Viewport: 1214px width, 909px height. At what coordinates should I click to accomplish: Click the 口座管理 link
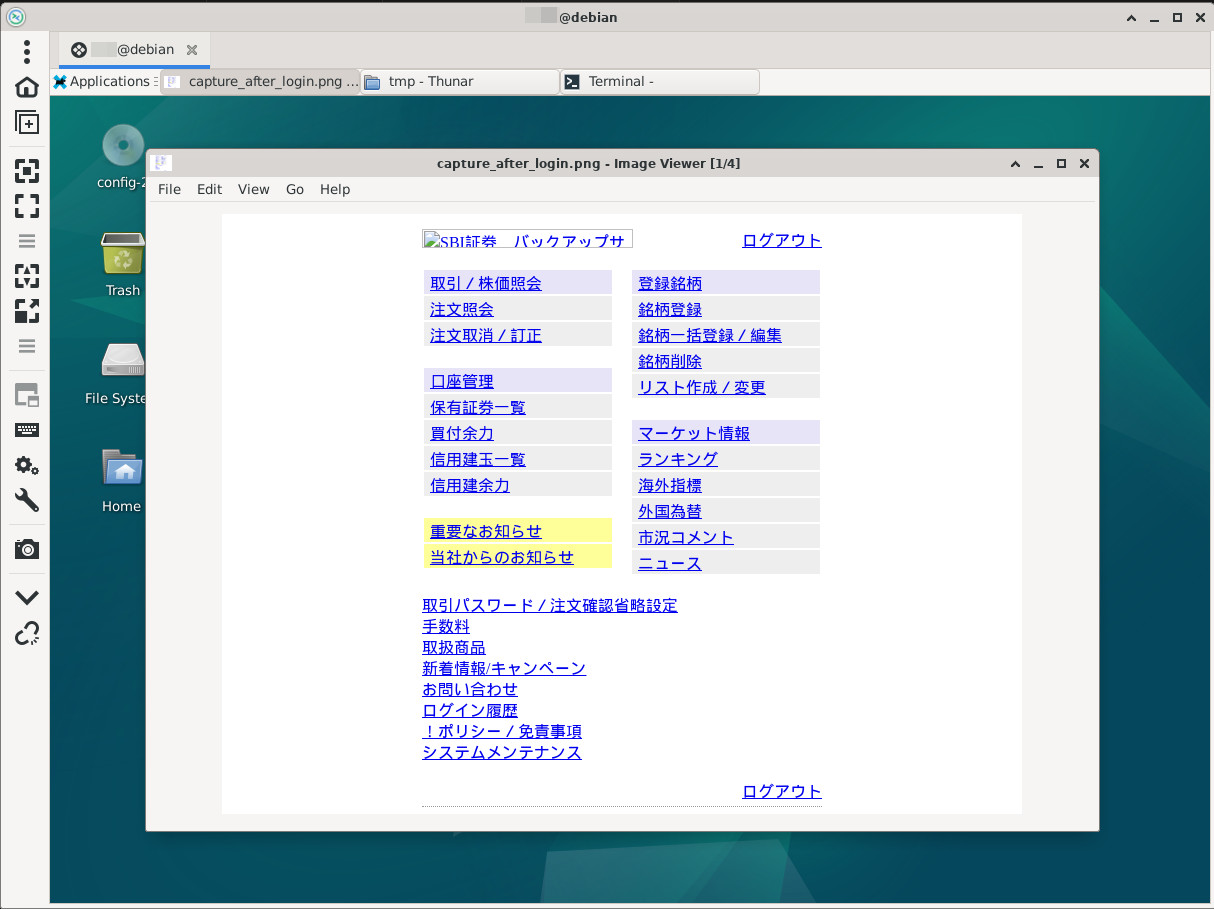(x=462, y=381)
